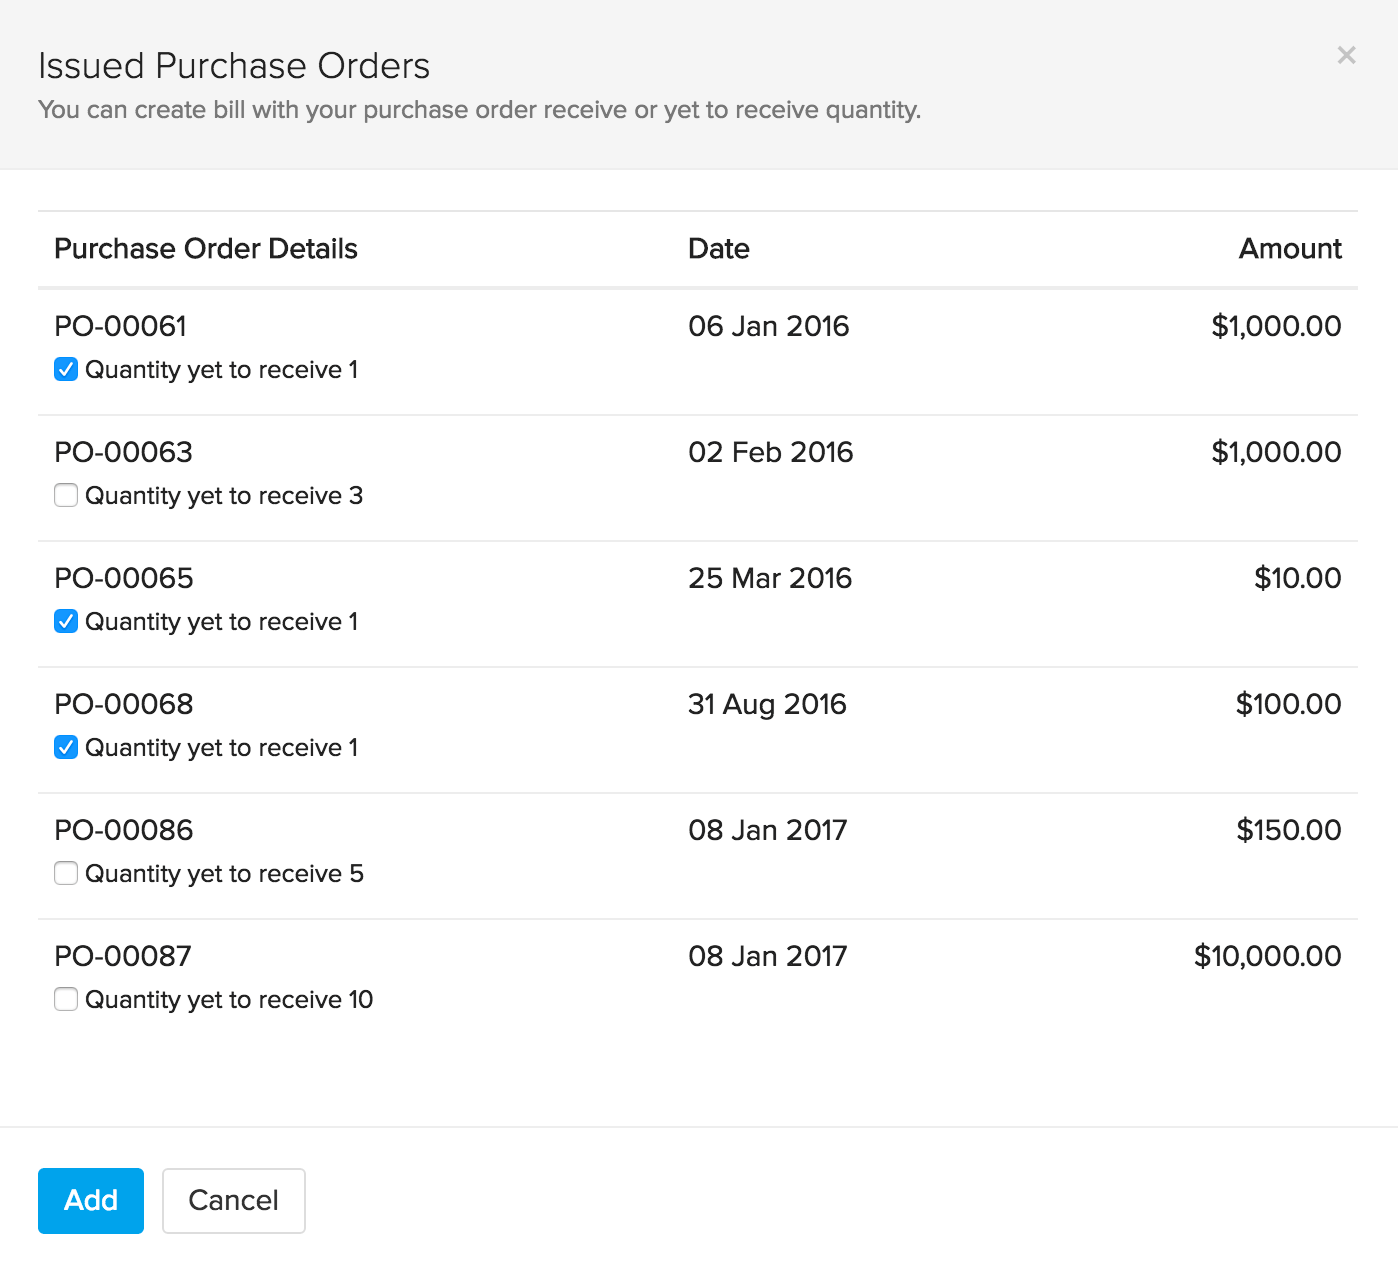
Task: Click the $10,000.00 amount
Action: [1267, 956]
